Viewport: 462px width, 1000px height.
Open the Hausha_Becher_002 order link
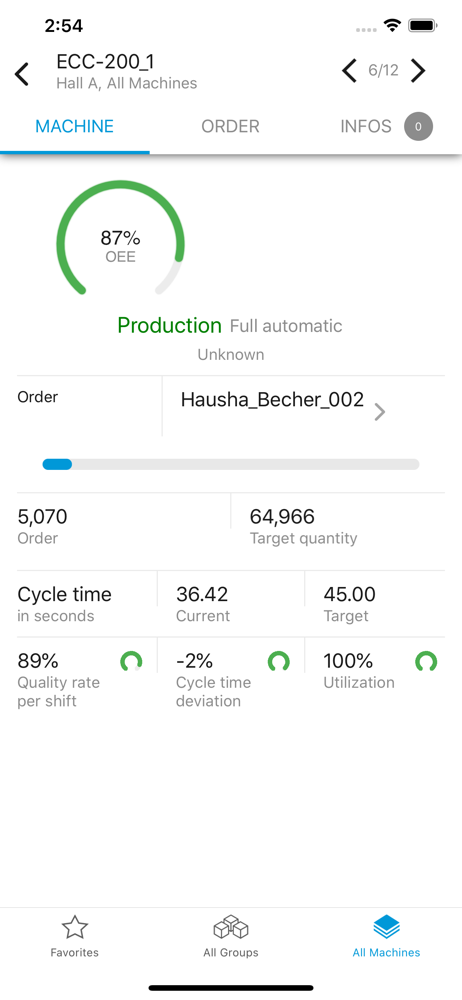pyautogui.click(x=272, y=400)
